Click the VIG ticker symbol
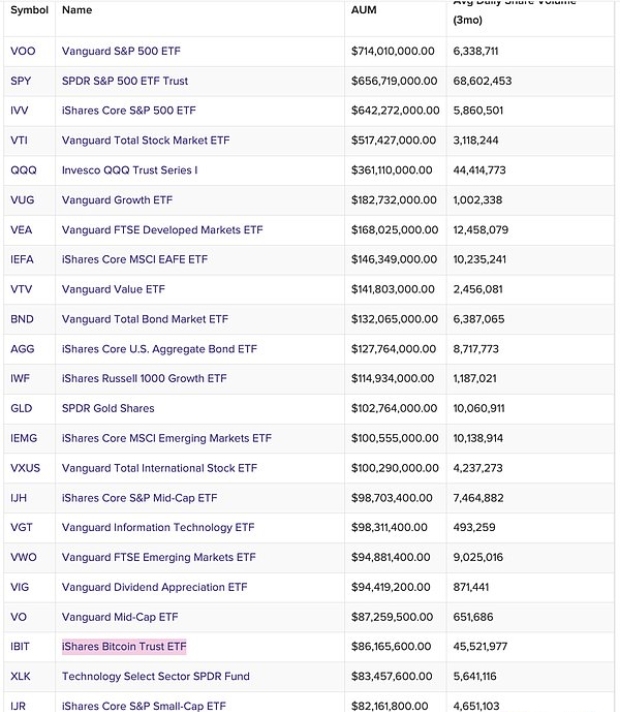Image resolution: width=620 pixels, height=712 pixels. (x=20, y=587)
